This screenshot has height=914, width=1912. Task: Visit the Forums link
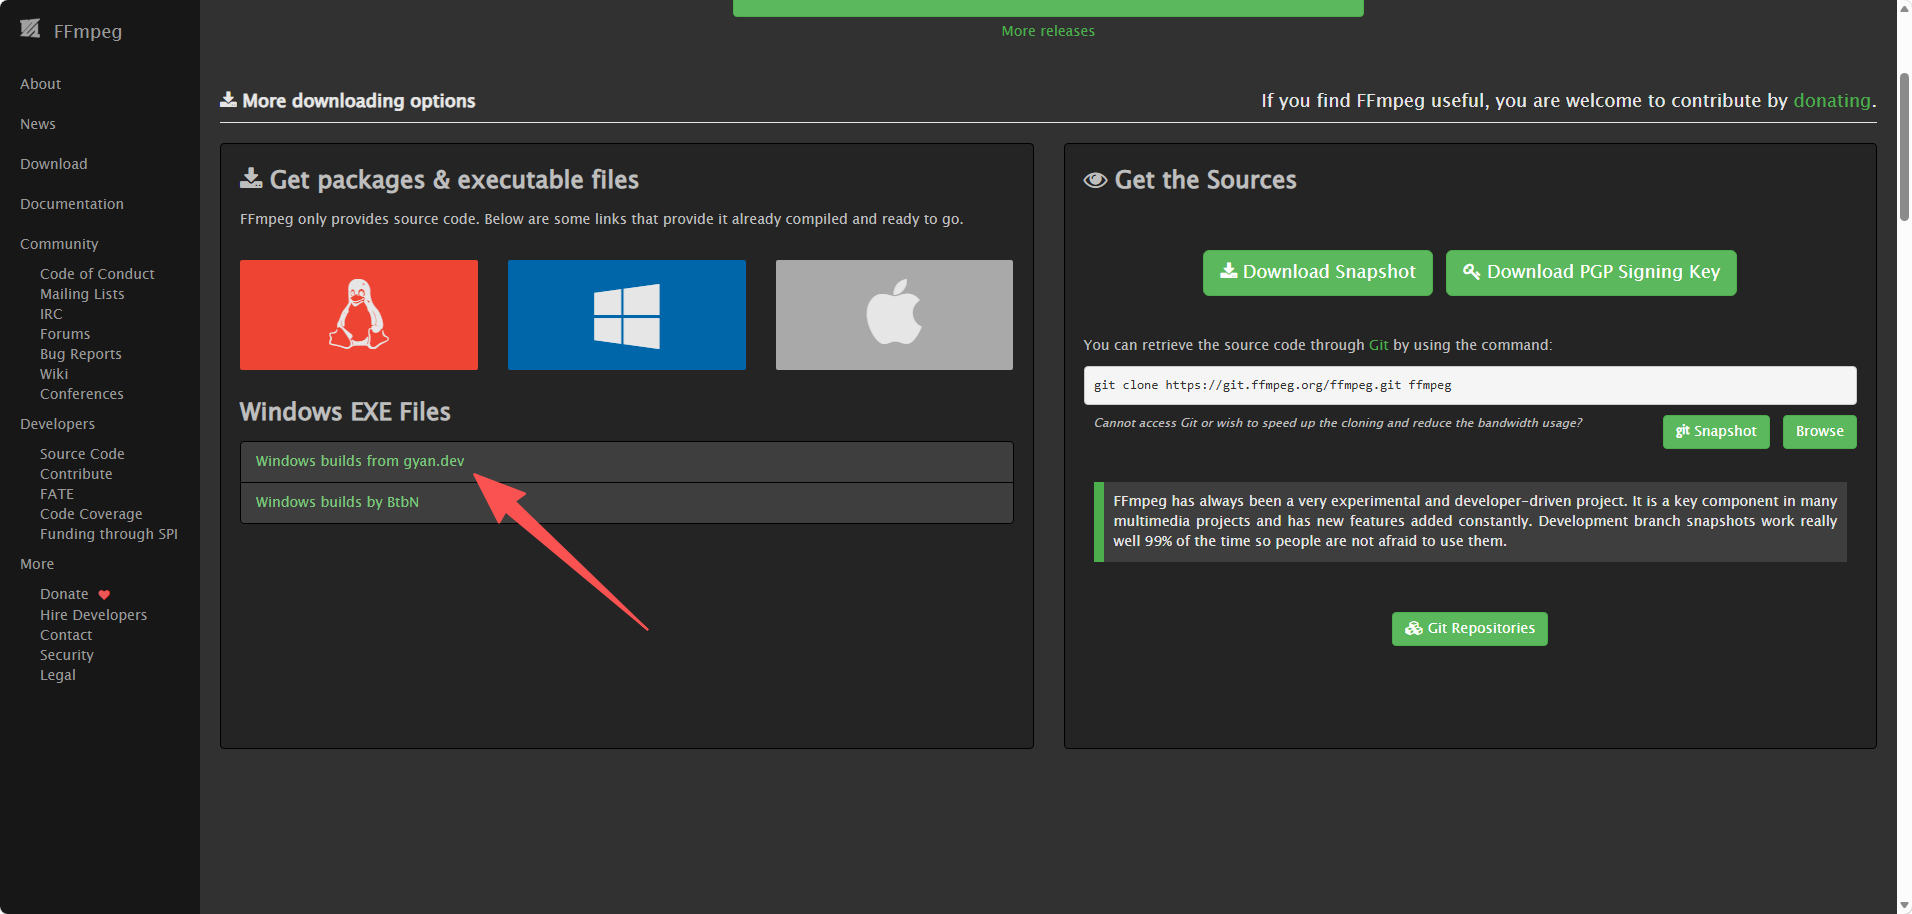click(x=65, y=334)
